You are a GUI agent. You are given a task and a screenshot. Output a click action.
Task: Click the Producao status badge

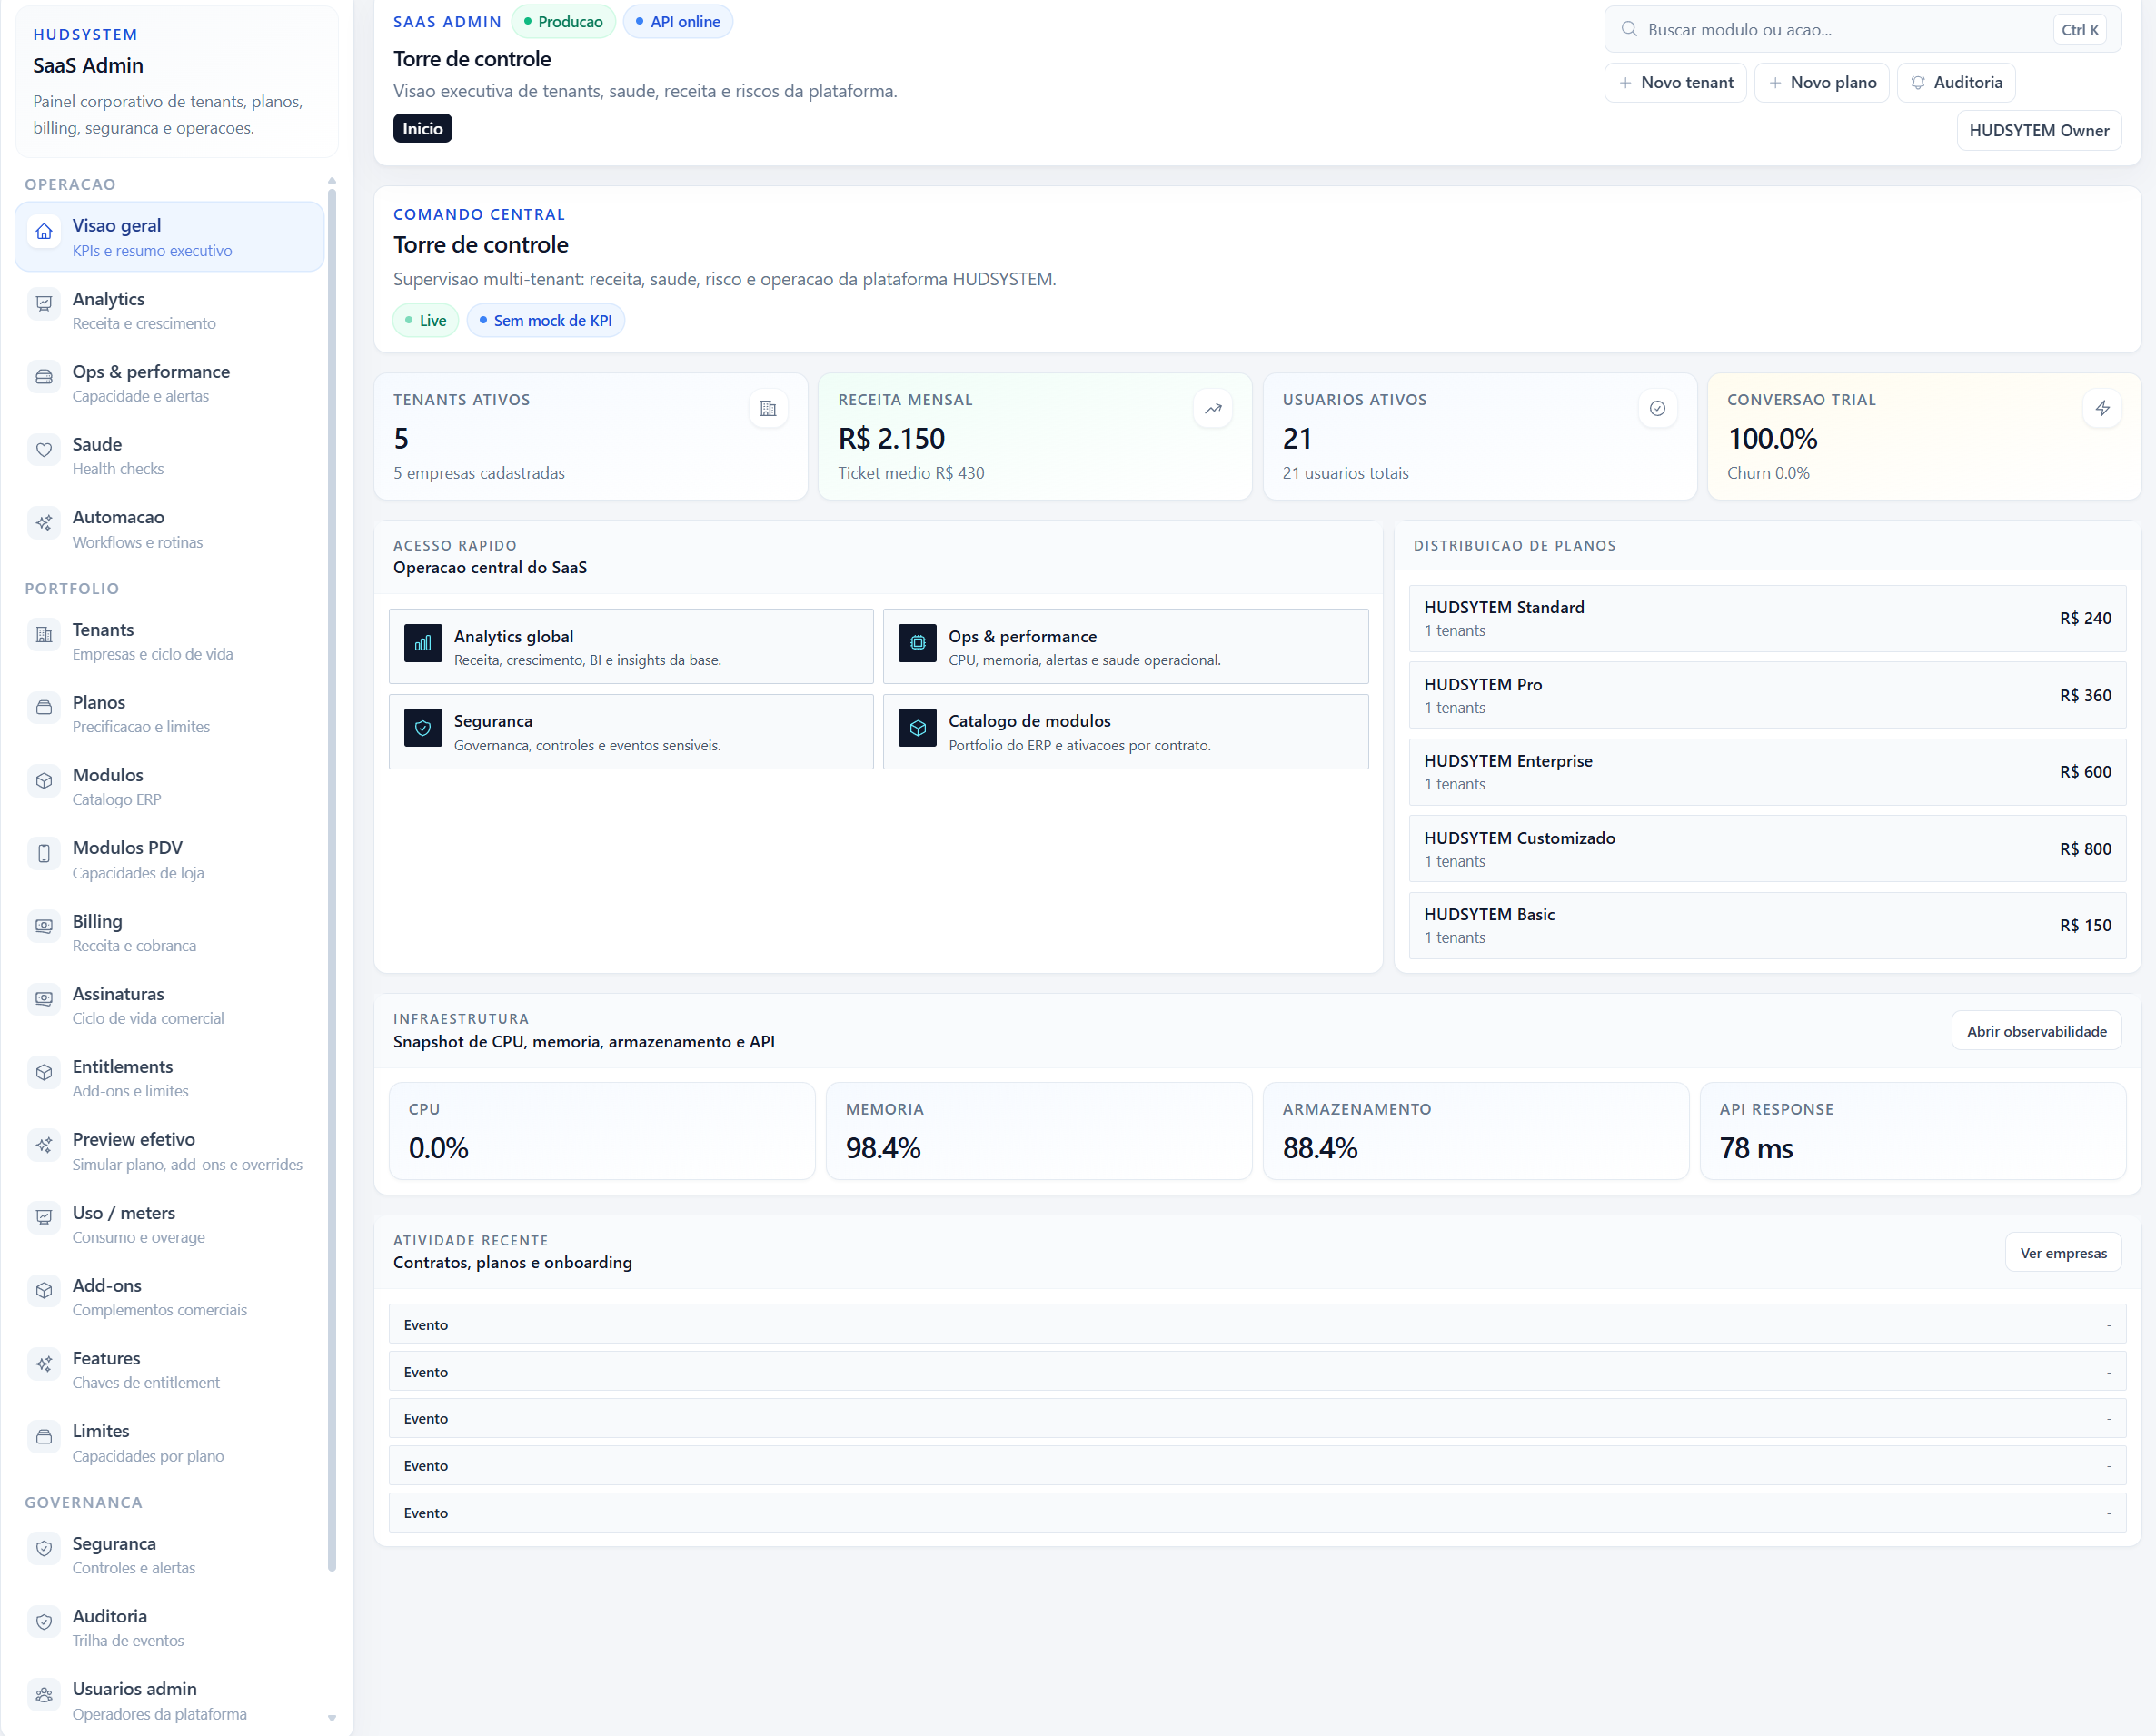click(563, 21)
